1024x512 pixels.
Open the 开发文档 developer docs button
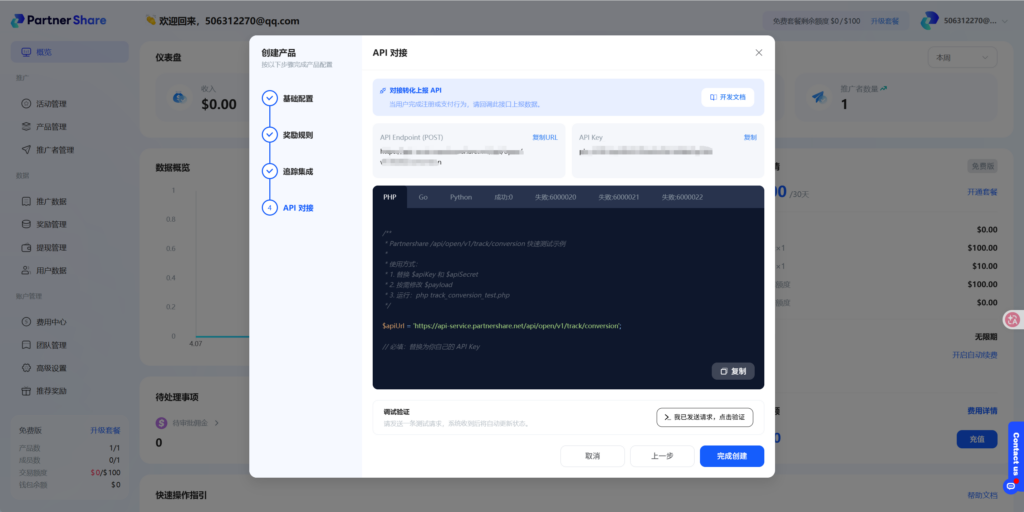click(727, 97)
